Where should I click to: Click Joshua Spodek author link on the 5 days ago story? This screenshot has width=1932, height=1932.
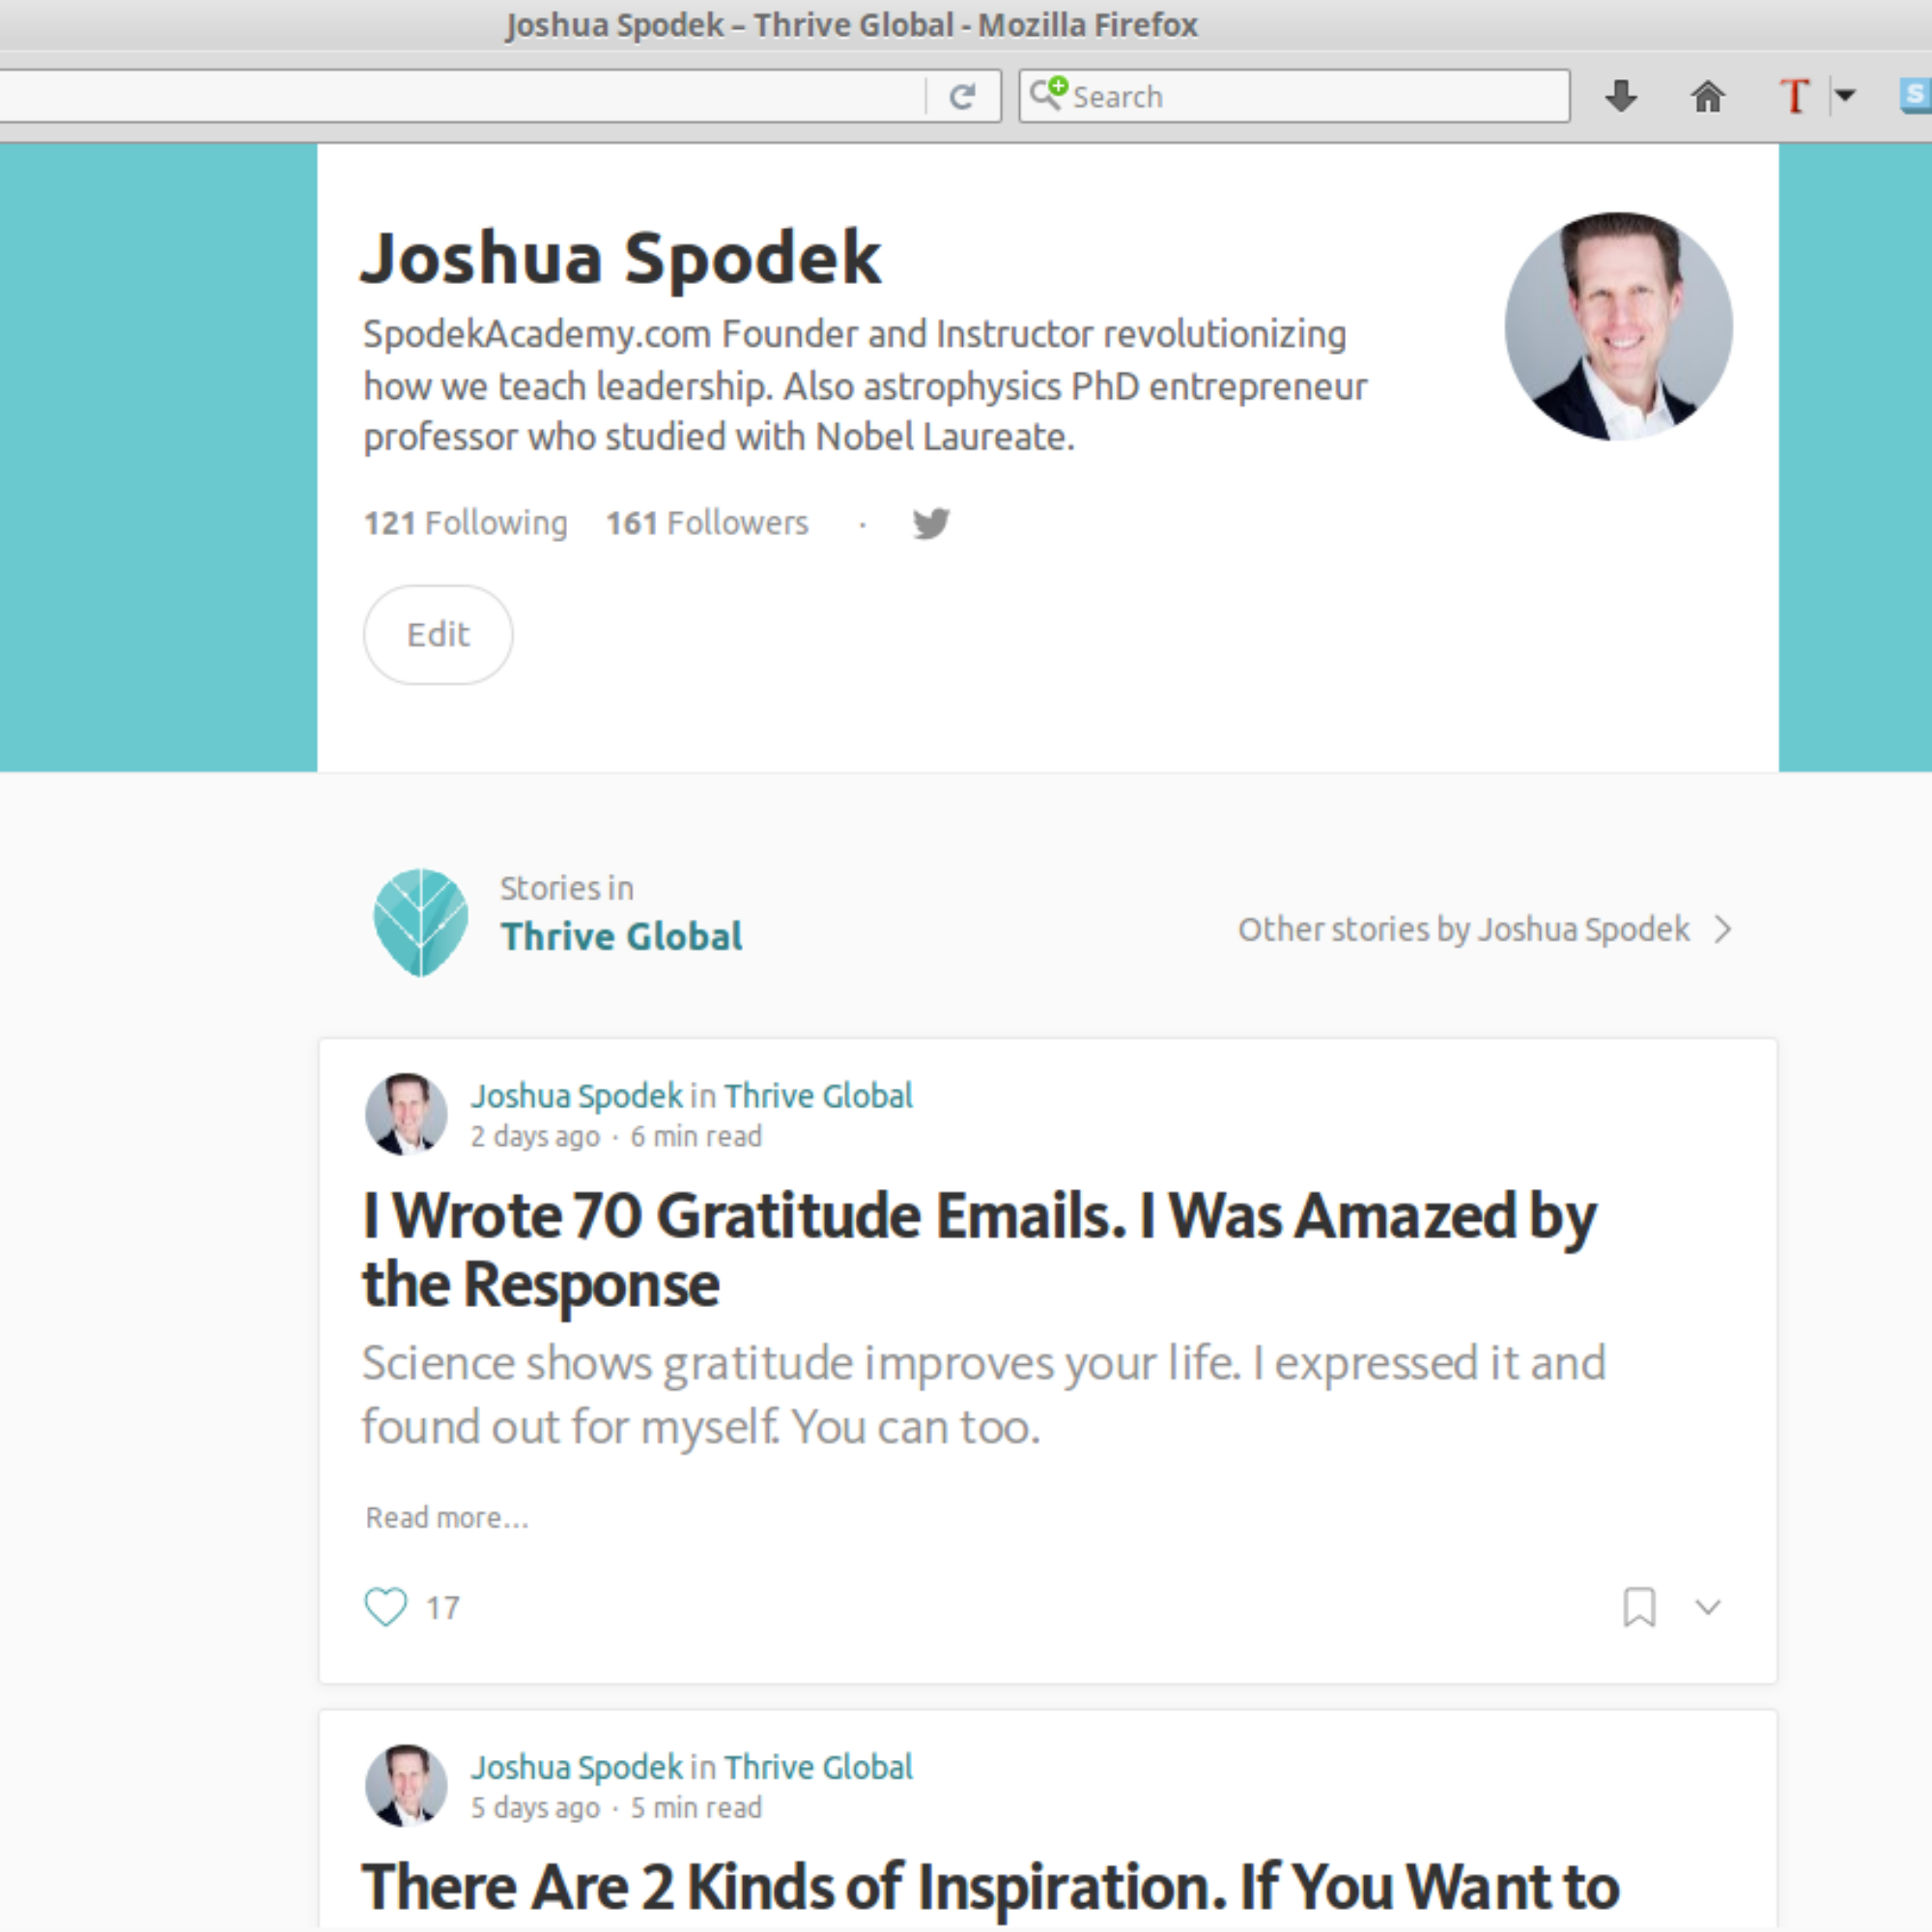tap(577, 1768)
